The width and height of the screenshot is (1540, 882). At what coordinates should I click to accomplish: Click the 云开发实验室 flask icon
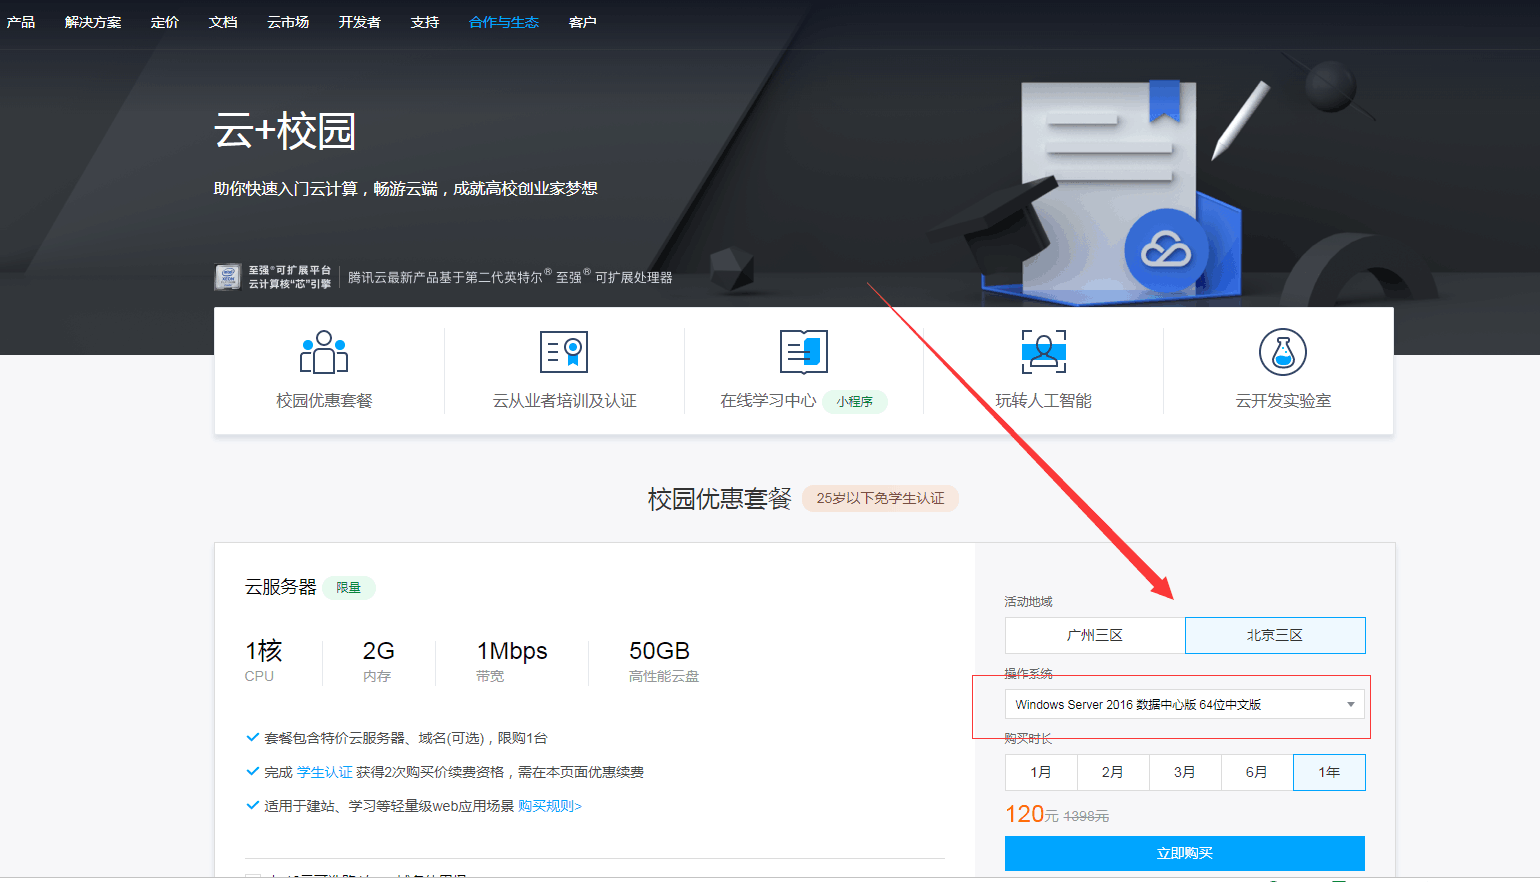click(x=1283, y=352)
